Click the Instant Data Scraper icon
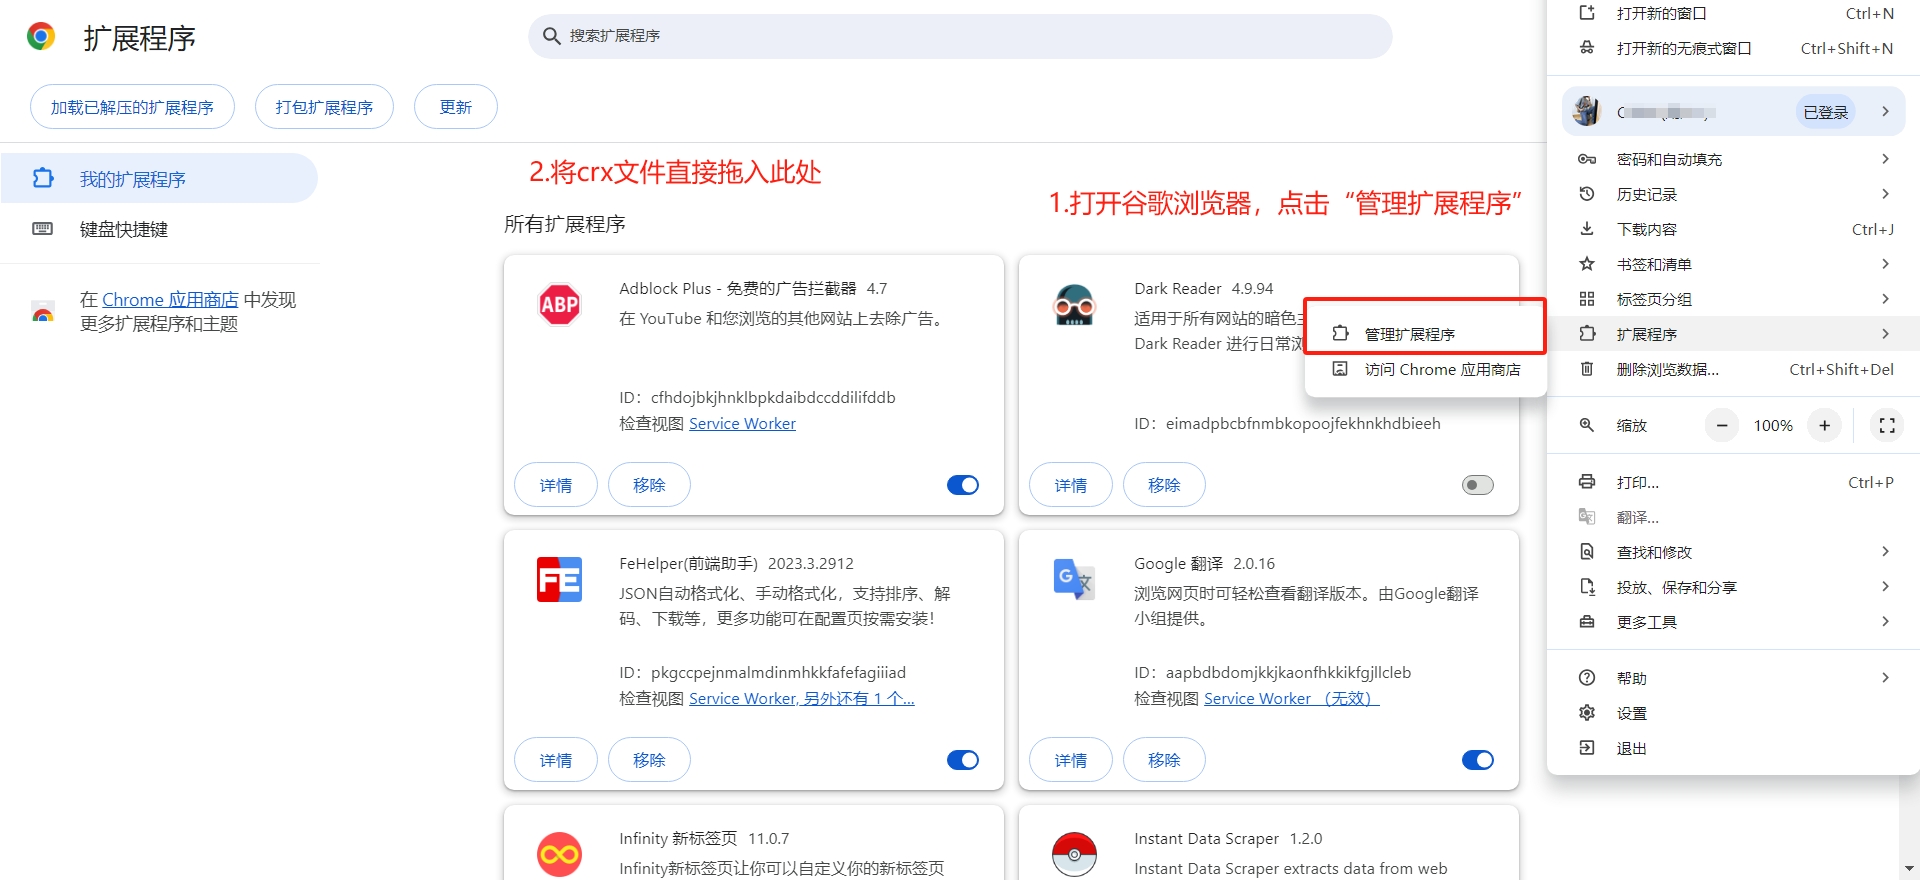Viewport: 1920px width, 880px height. 1074,855
